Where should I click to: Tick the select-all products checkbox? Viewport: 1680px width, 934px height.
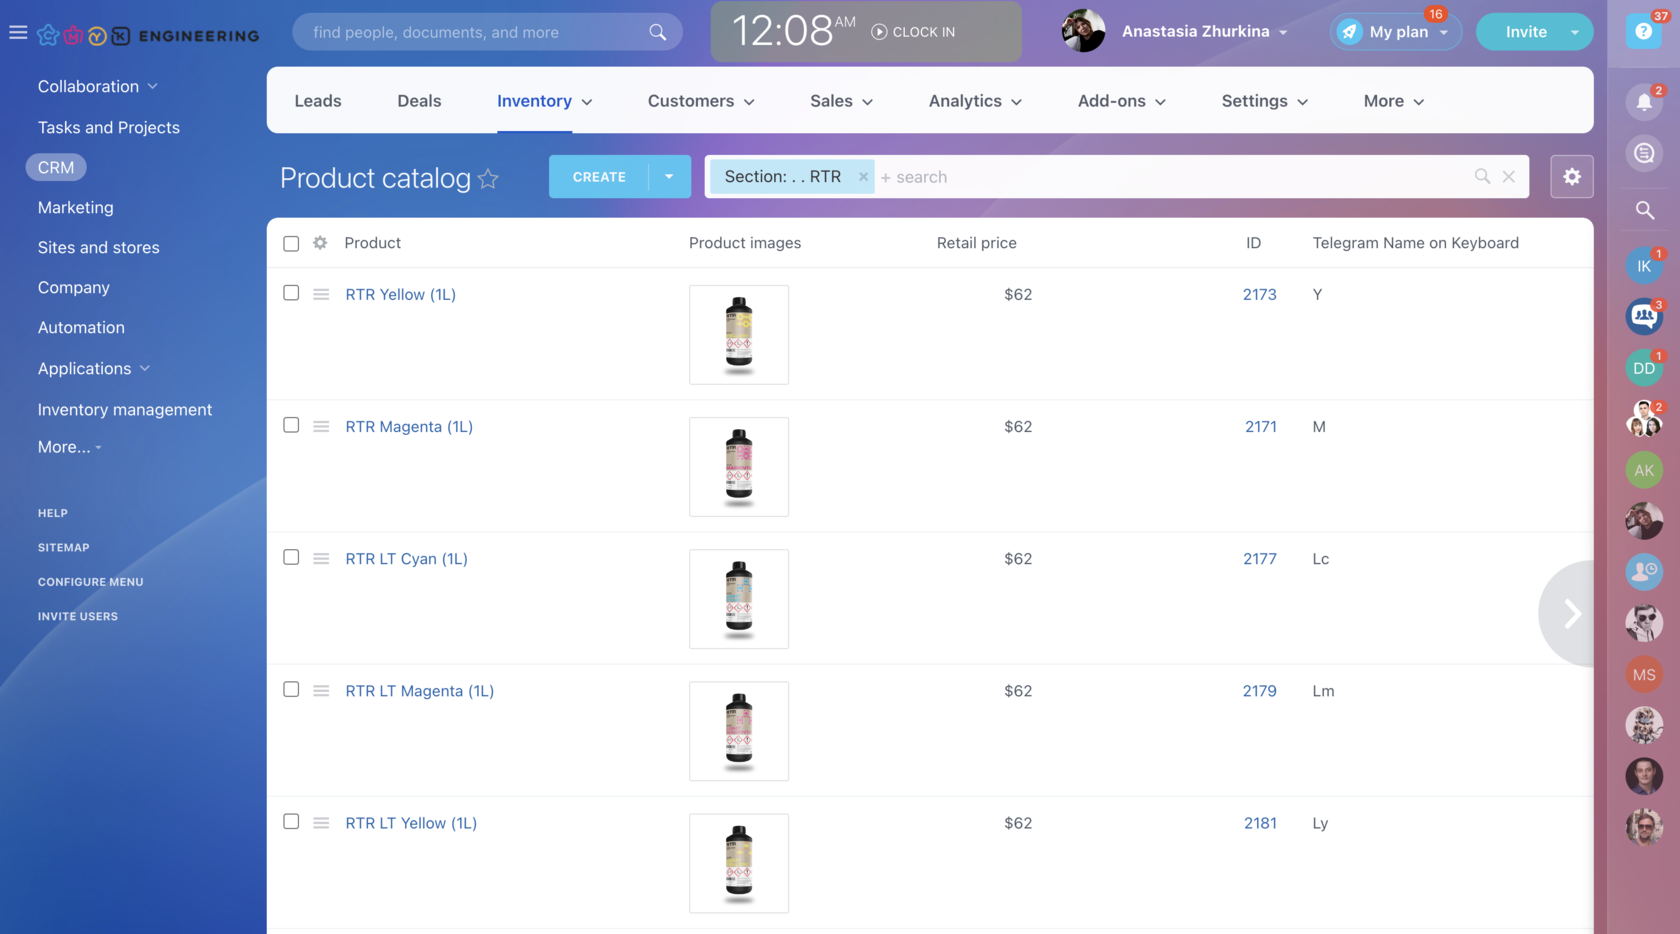291,243
